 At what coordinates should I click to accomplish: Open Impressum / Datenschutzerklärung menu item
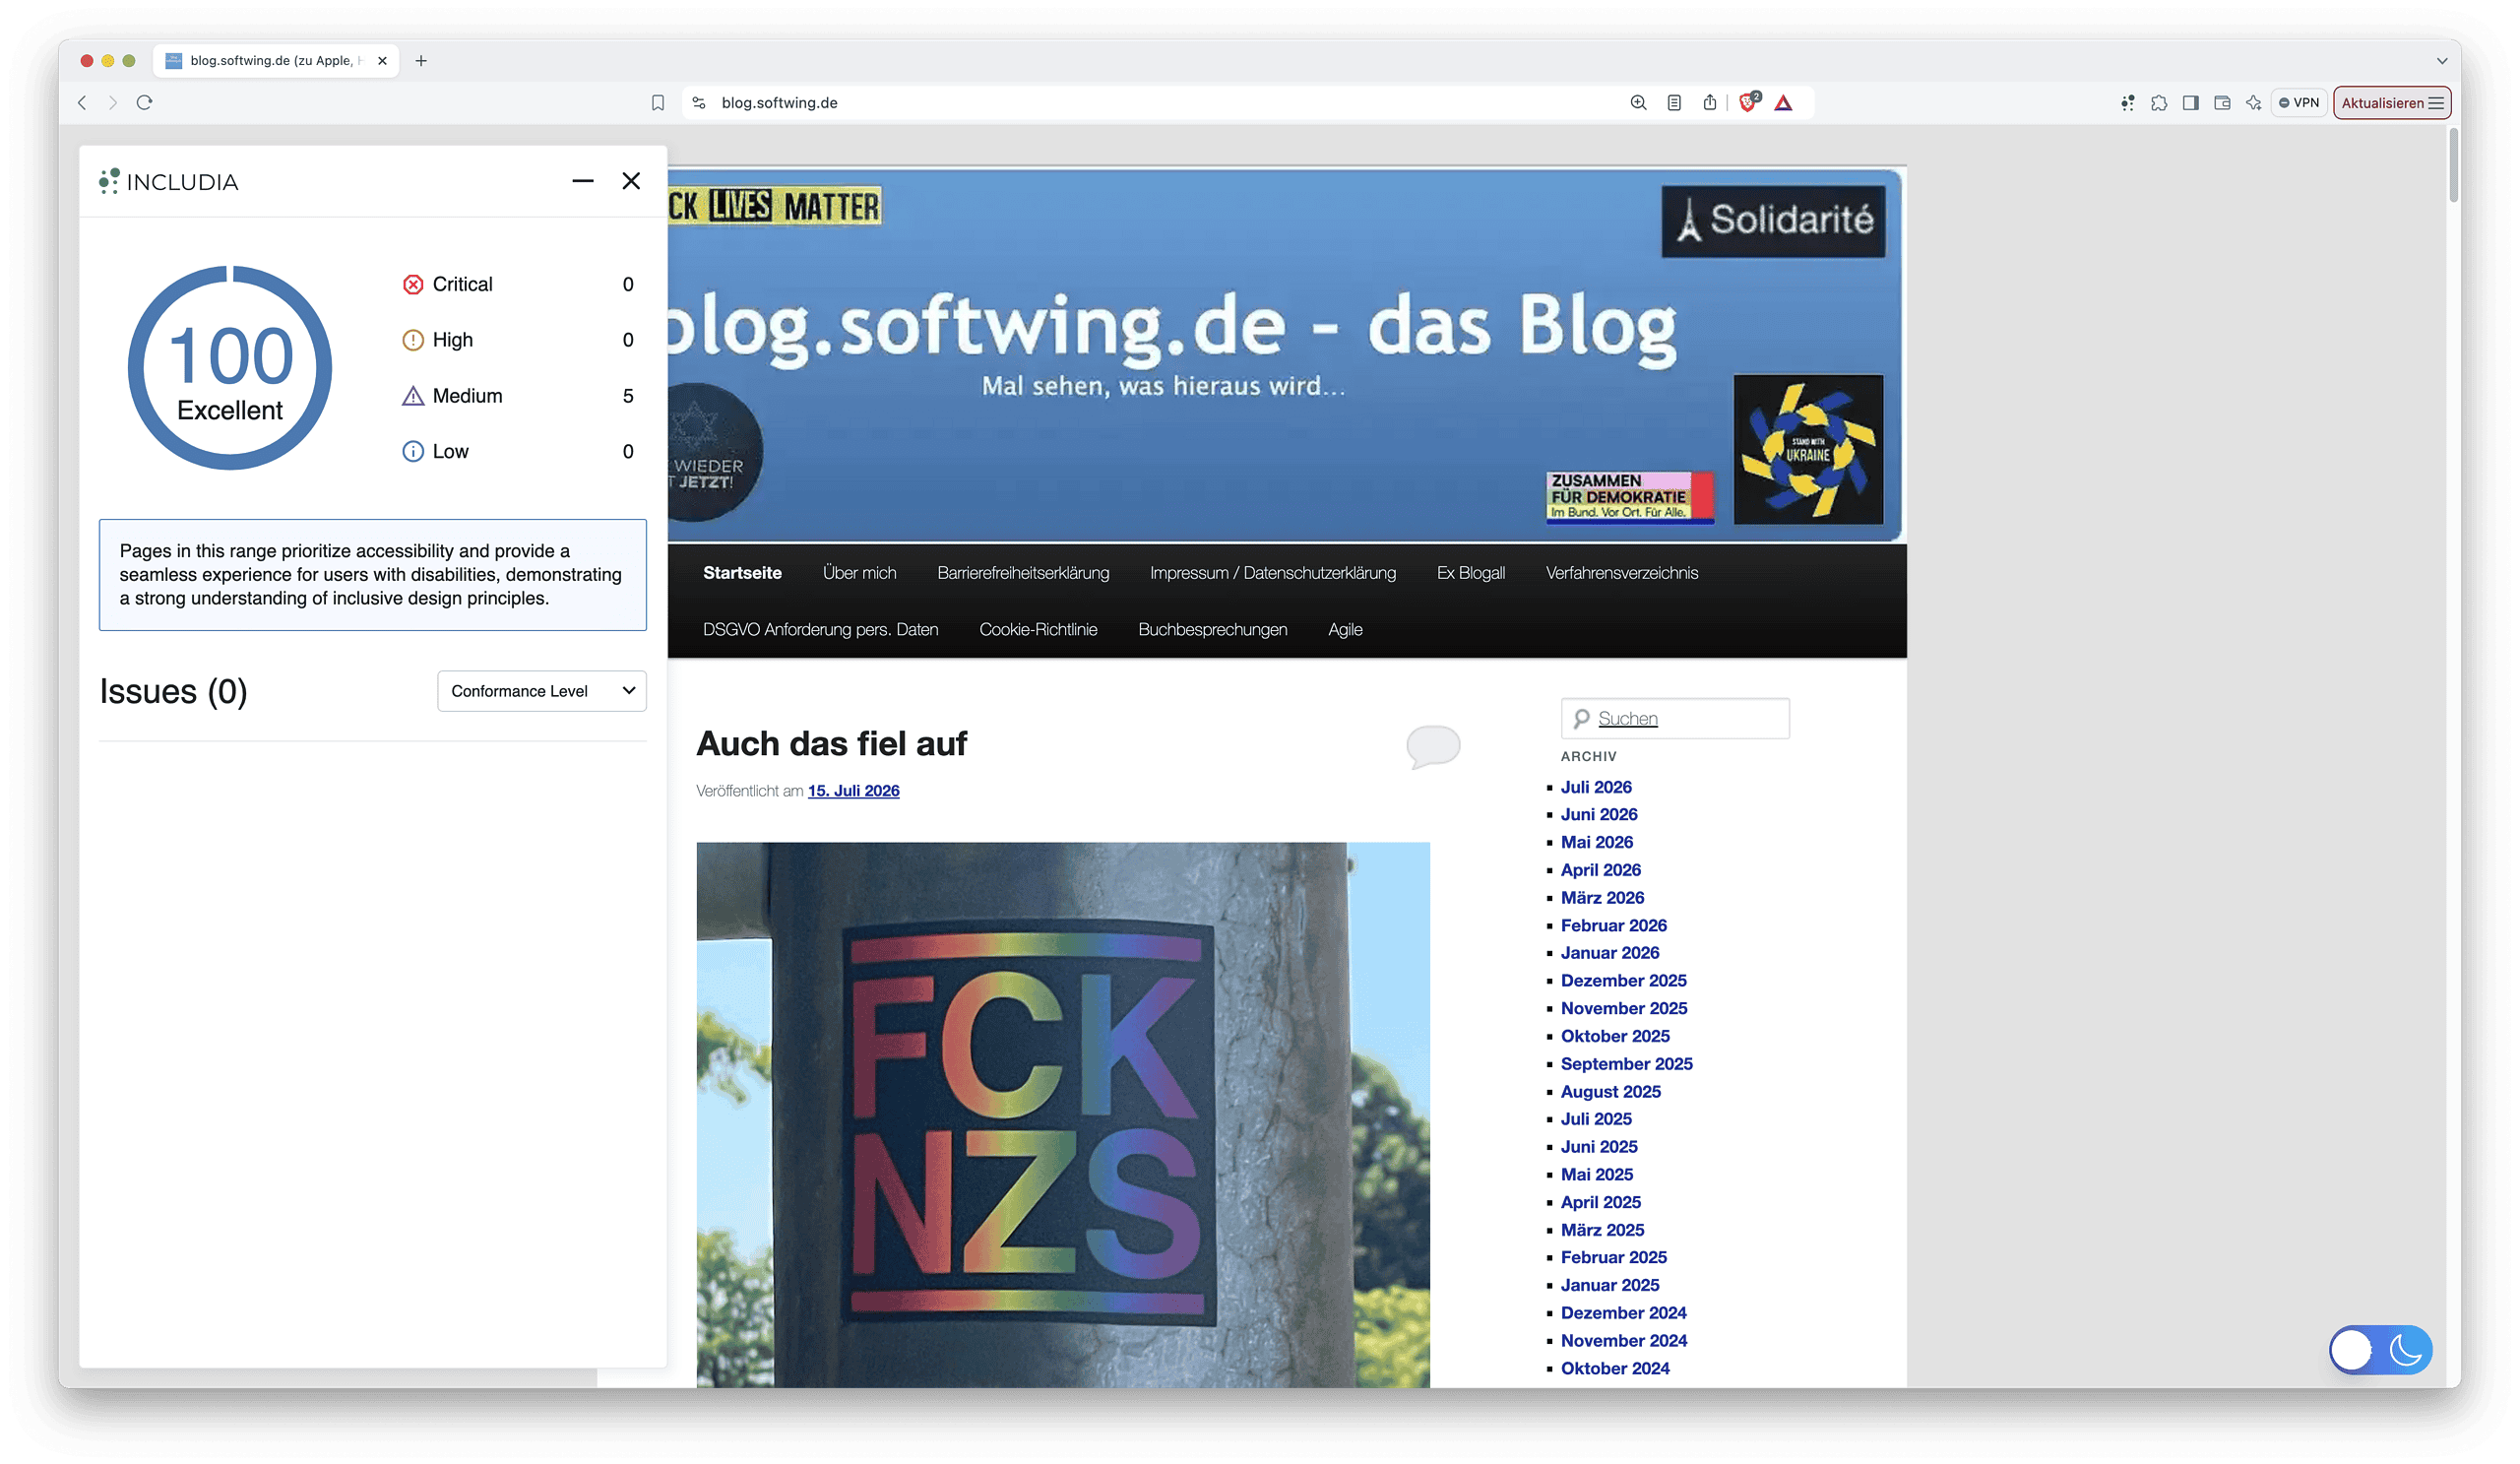(1273, 573)
